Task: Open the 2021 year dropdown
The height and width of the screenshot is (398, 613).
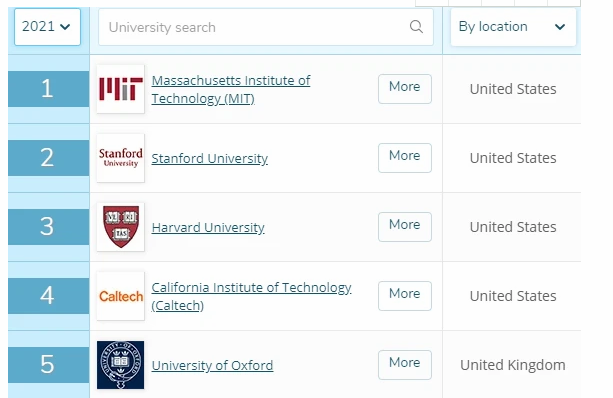Action: [x=47, y=27]
